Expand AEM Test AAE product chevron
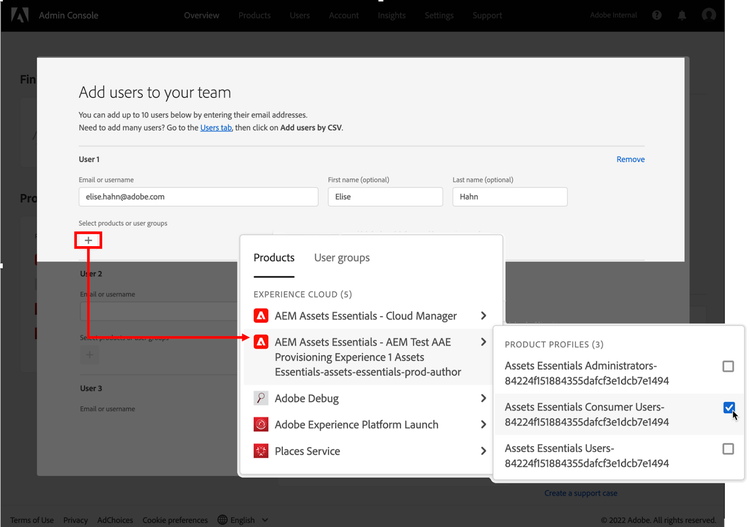750x527 pixels. 483,342
